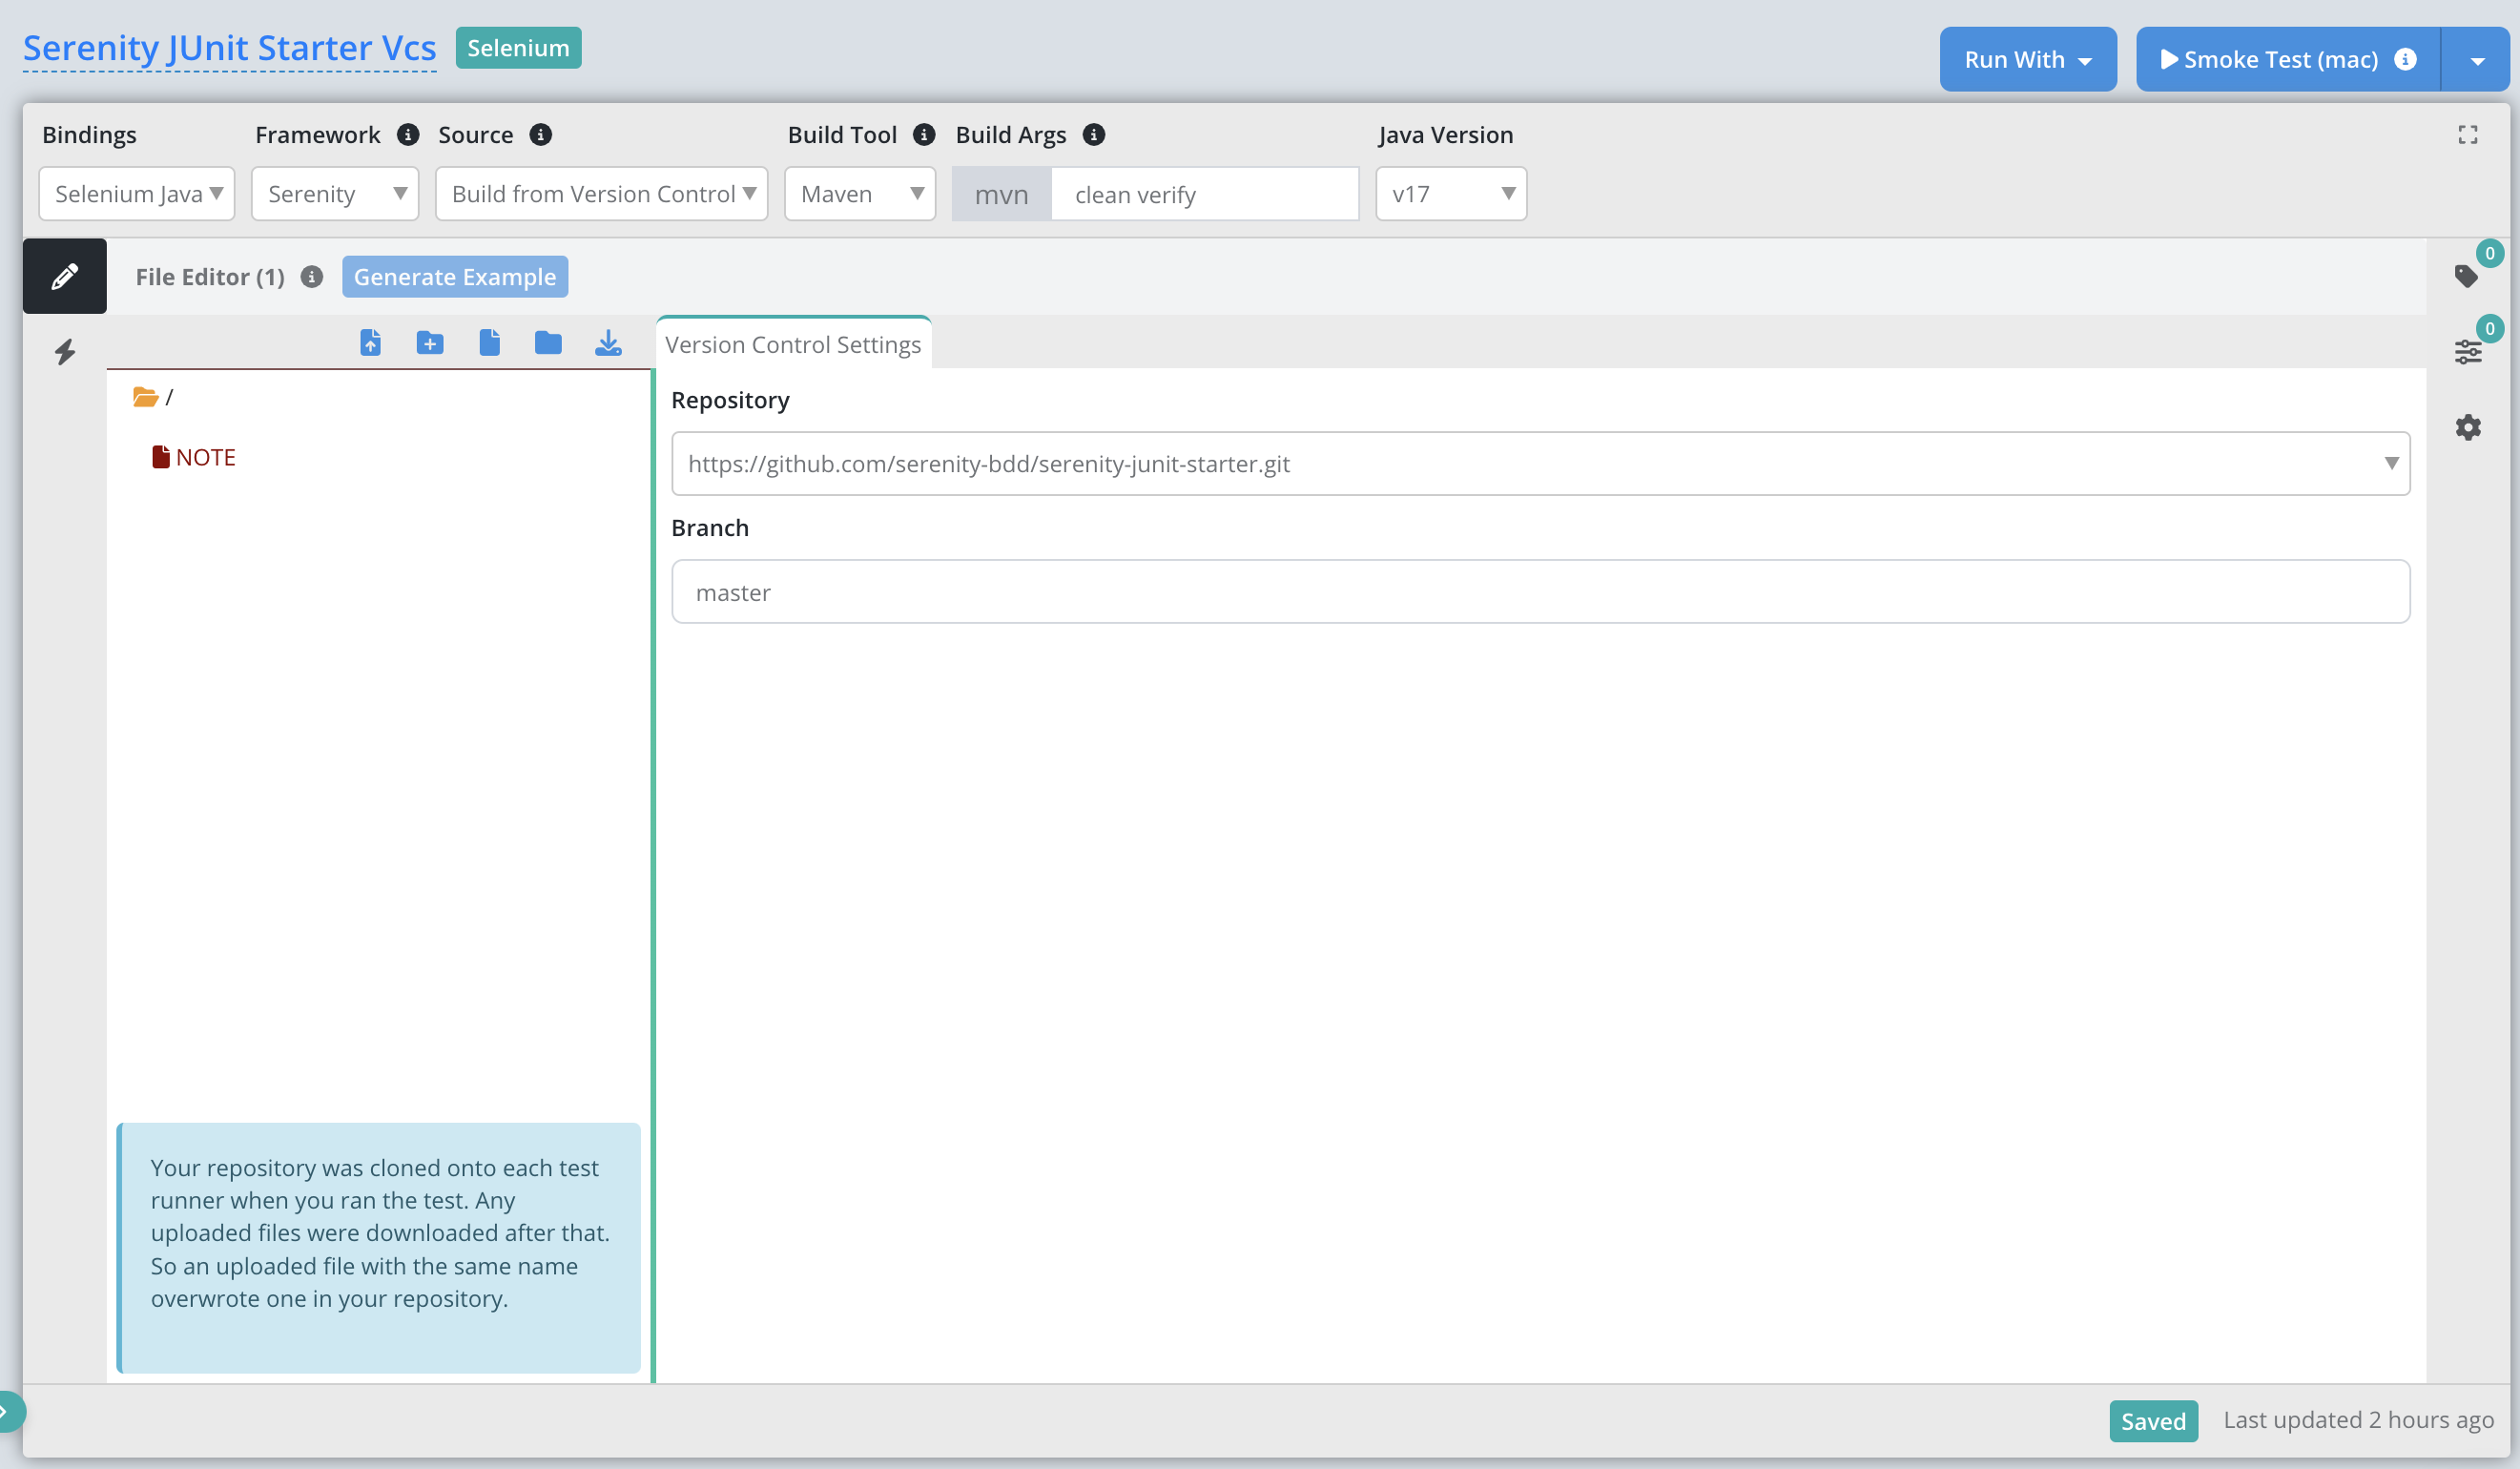Click the Selenium badge
The width and height of the screenshot is (2520, 1469).
(x=518, y=48)
